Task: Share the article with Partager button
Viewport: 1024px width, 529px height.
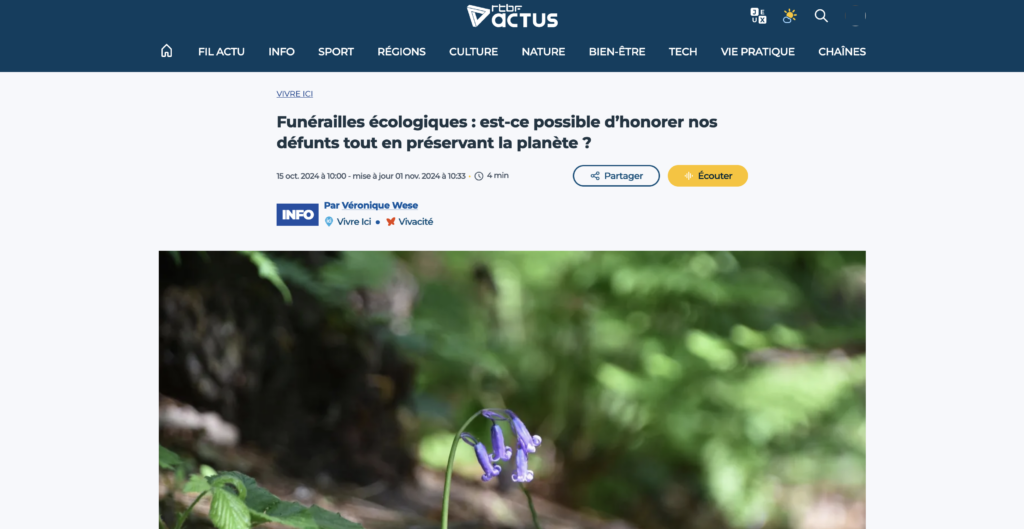Action: click(x=616, y=176)
